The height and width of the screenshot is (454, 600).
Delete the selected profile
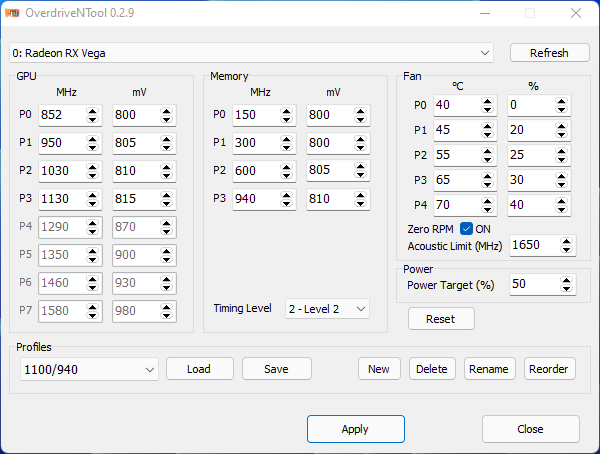tap(432, 369)
